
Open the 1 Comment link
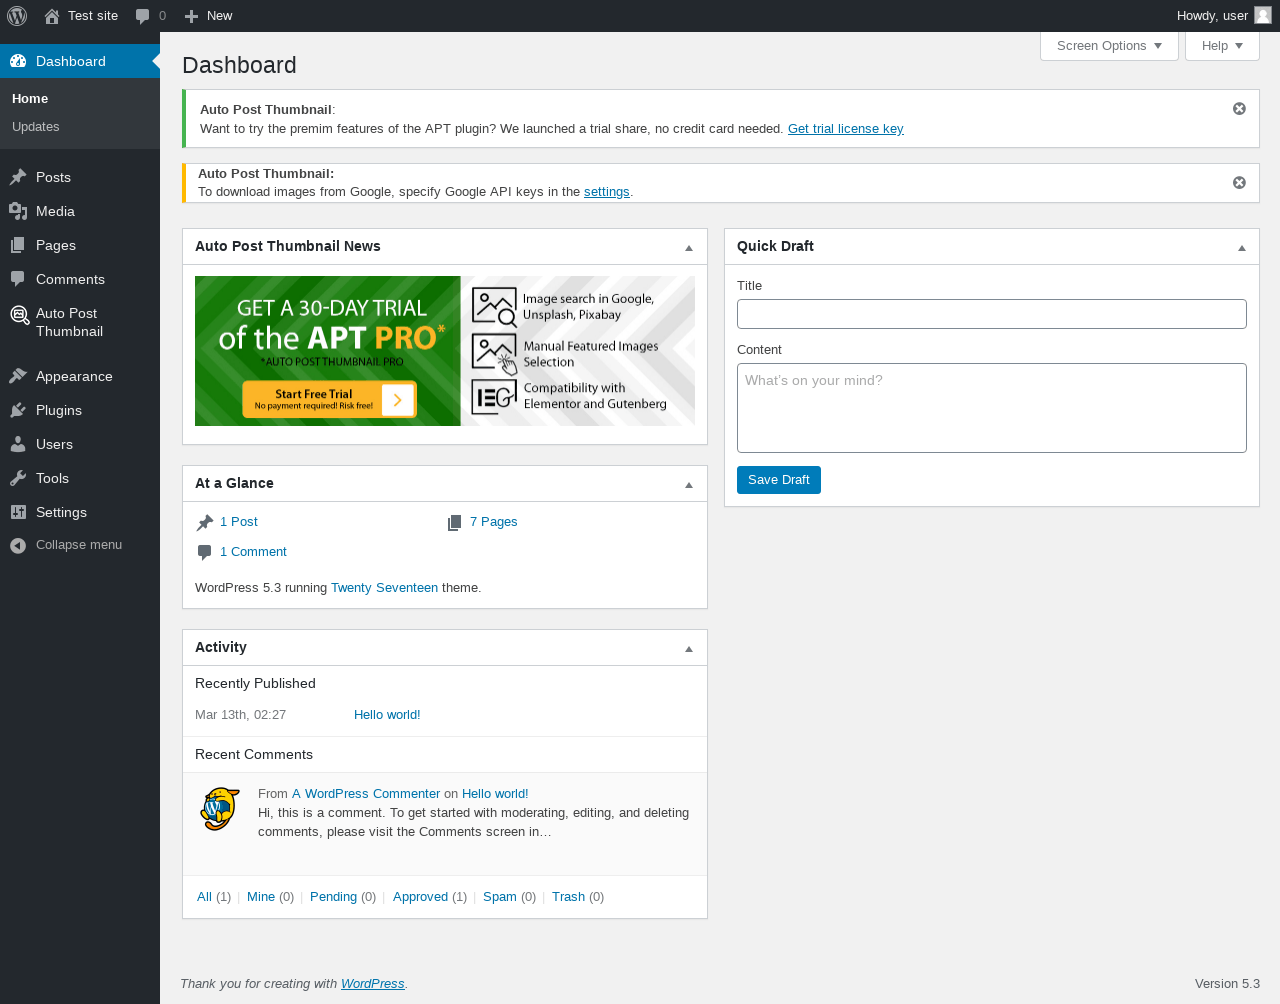click(x=253, y=552)
